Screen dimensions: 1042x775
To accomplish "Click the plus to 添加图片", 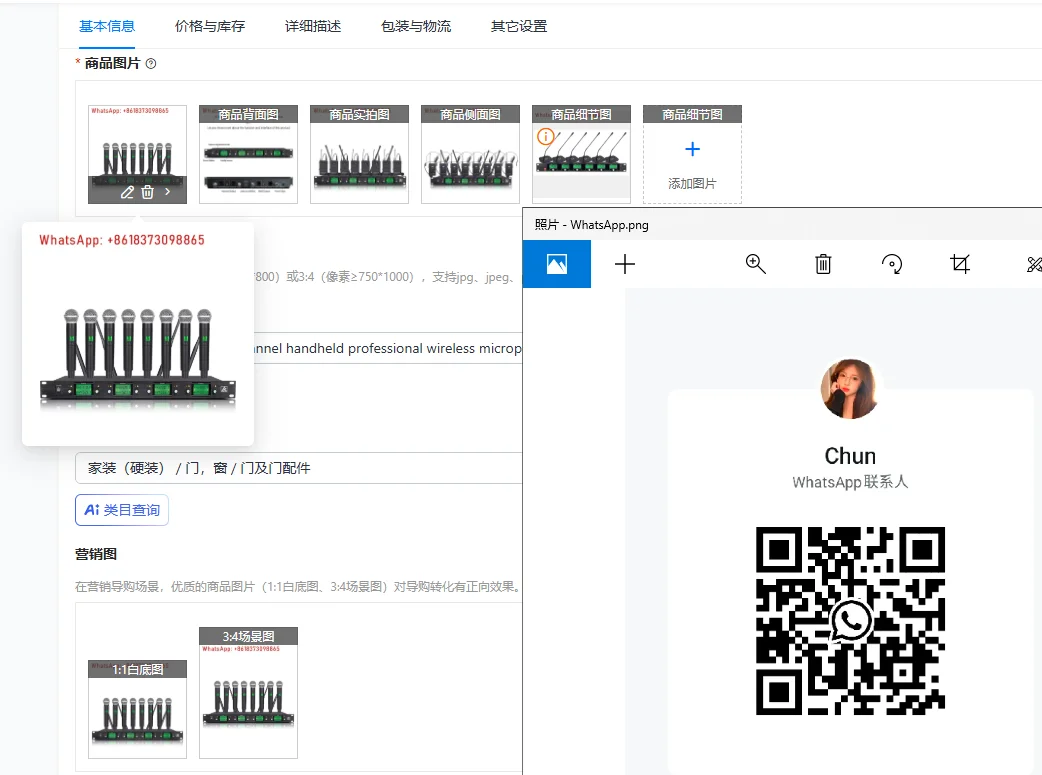I will (x=692, y=150).
